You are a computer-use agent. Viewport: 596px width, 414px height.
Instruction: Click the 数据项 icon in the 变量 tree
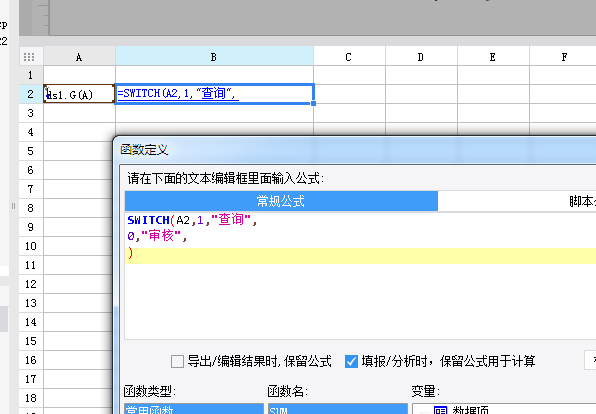[441, 410]
